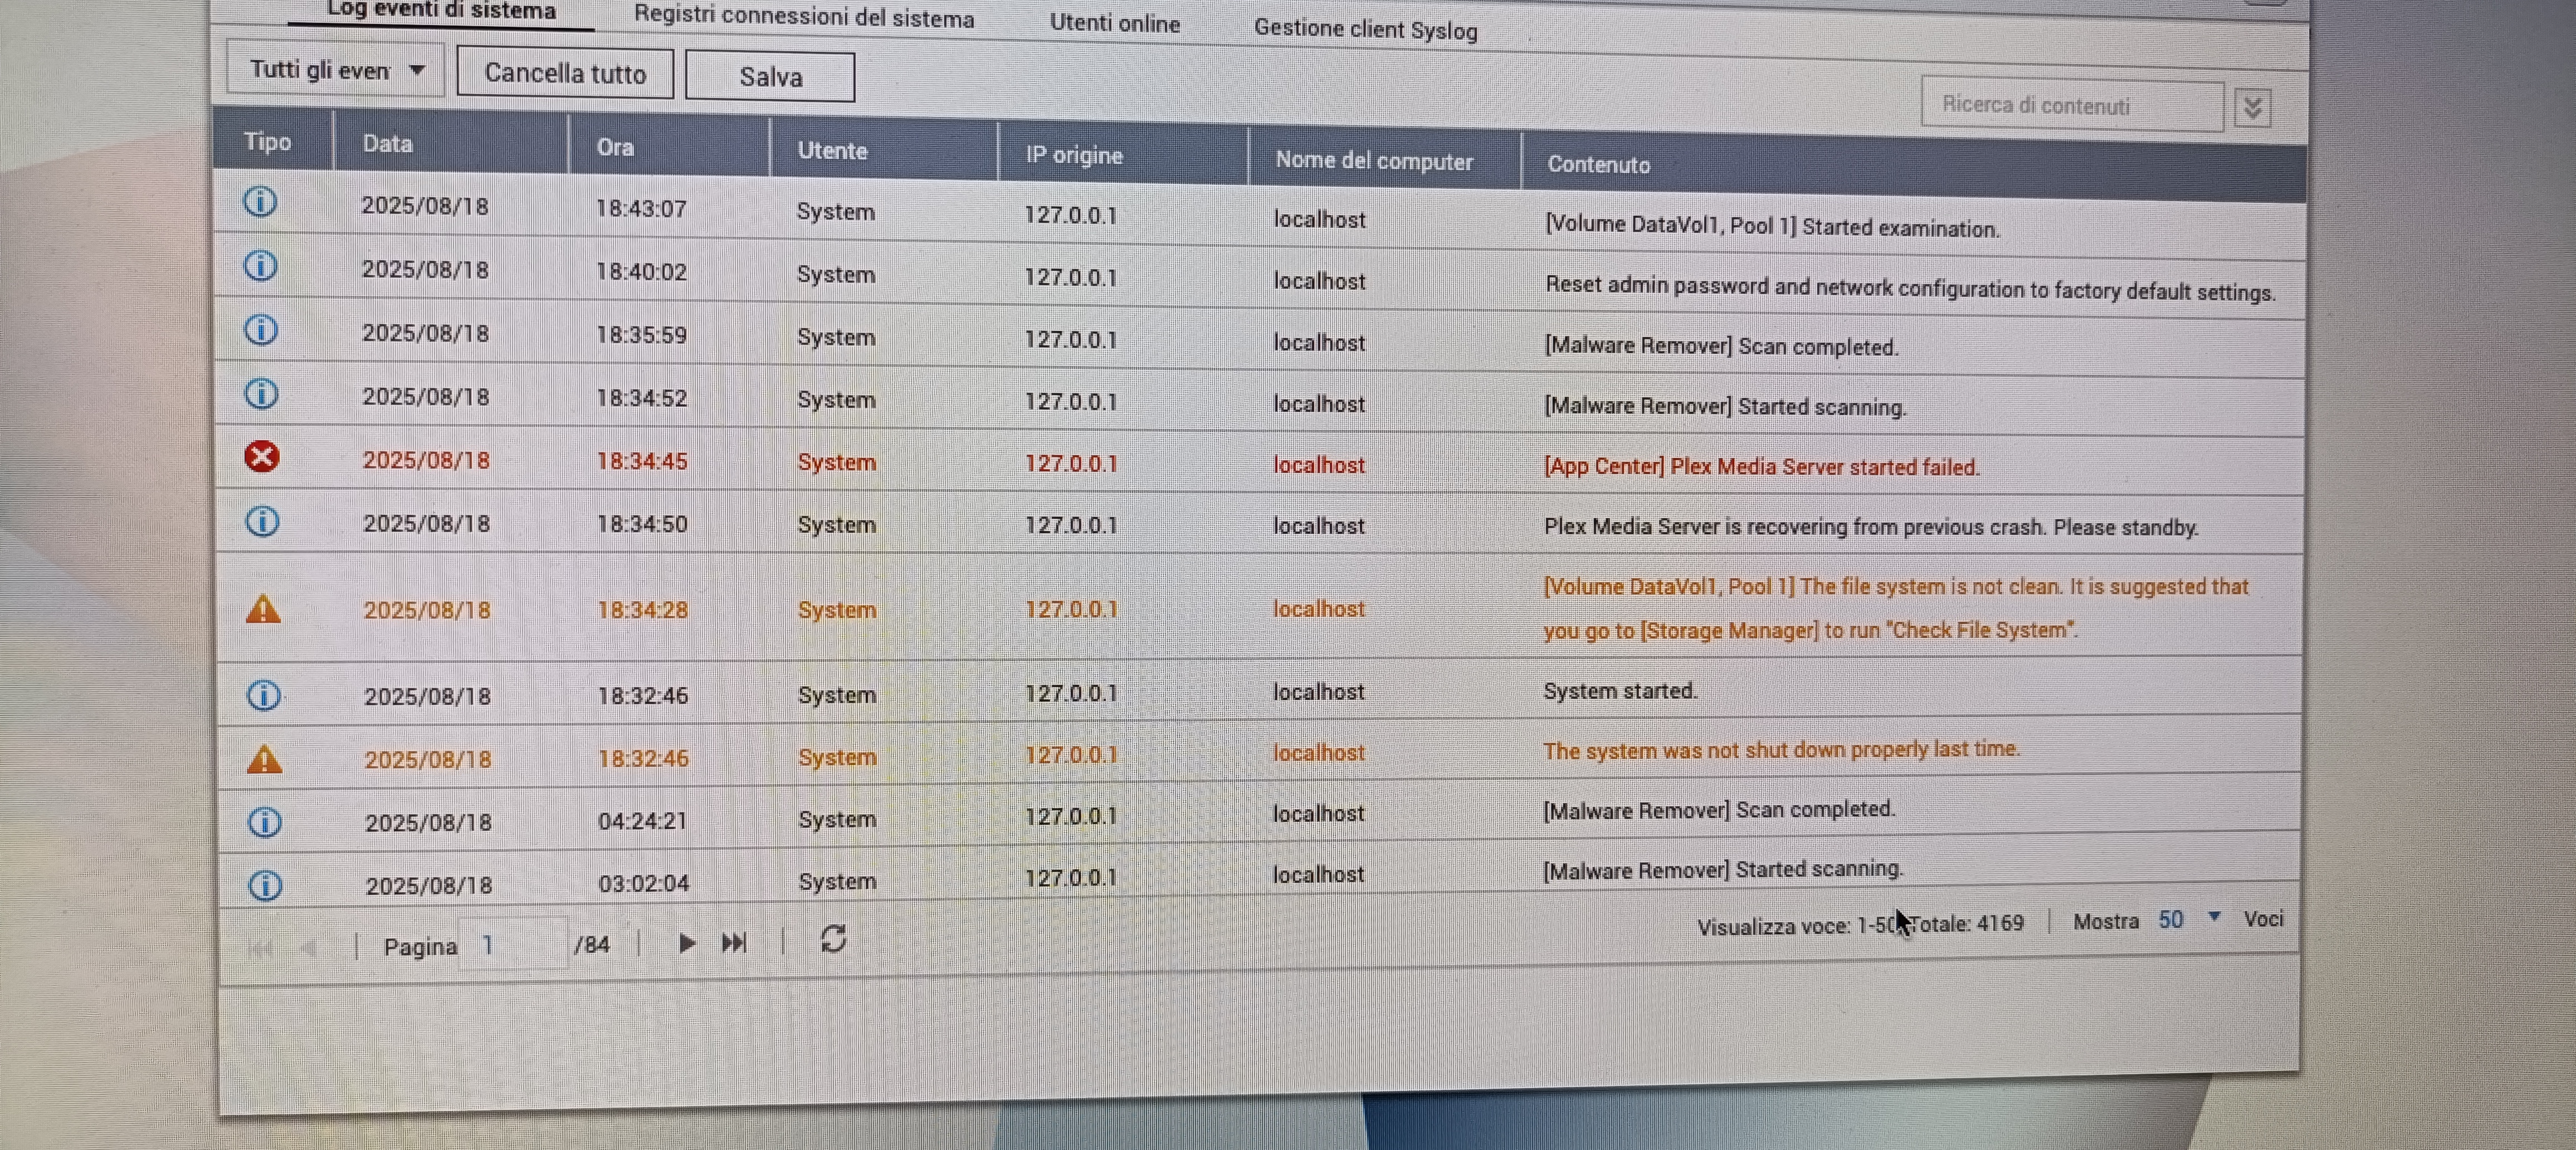Jump to the last log page
Screen dimensions: 2576x1150
(734, 943)
